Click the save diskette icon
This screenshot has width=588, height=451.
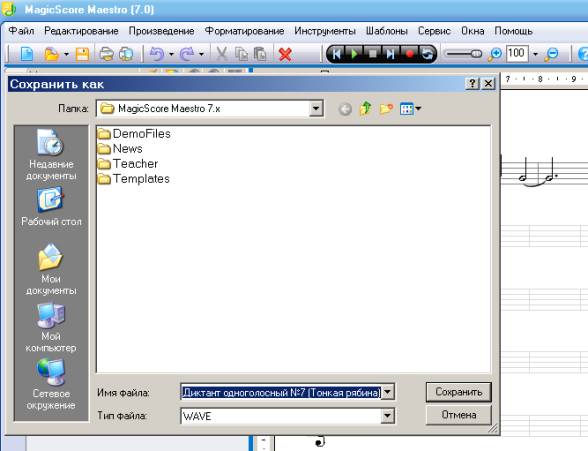coord(82,54)
